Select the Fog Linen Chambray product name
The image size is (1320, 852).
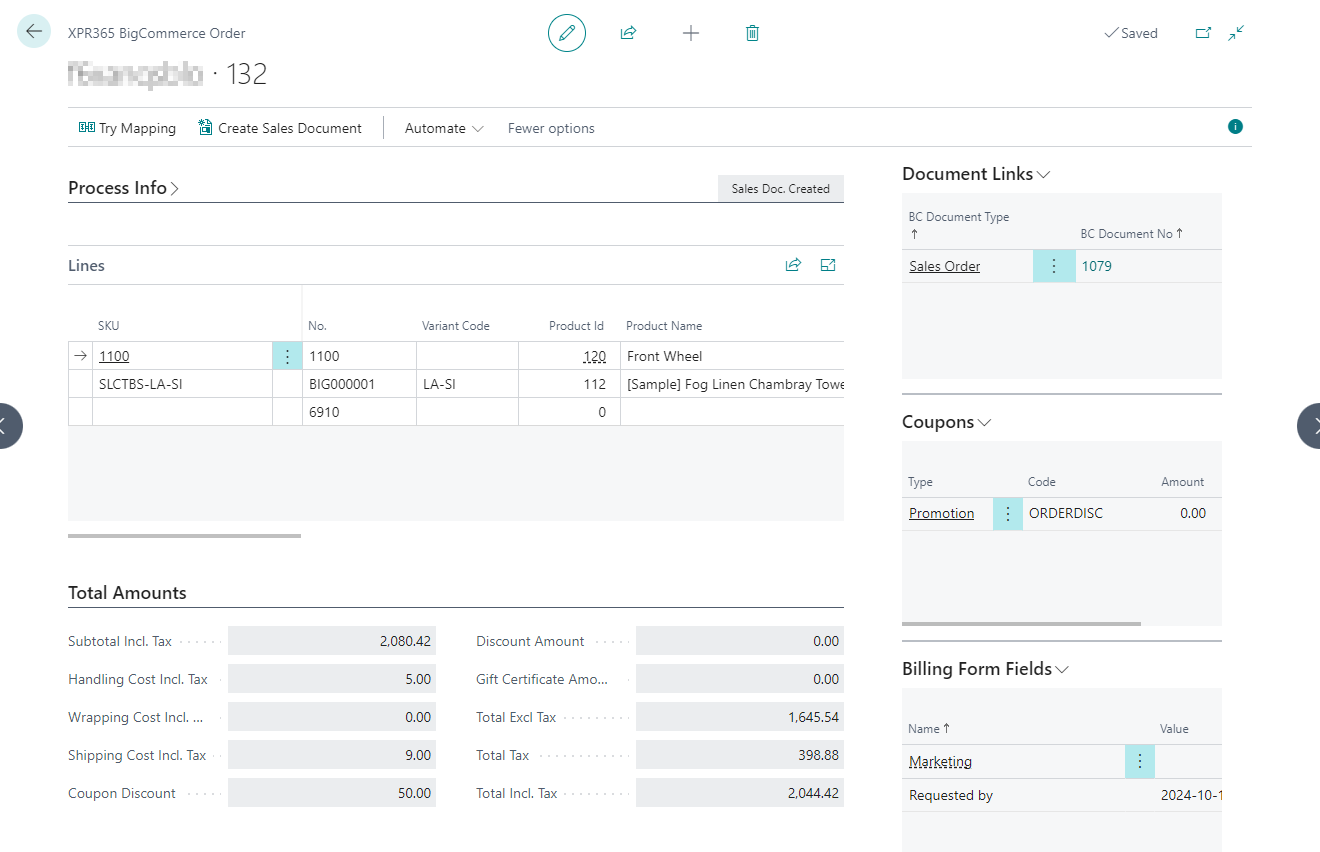732,384
